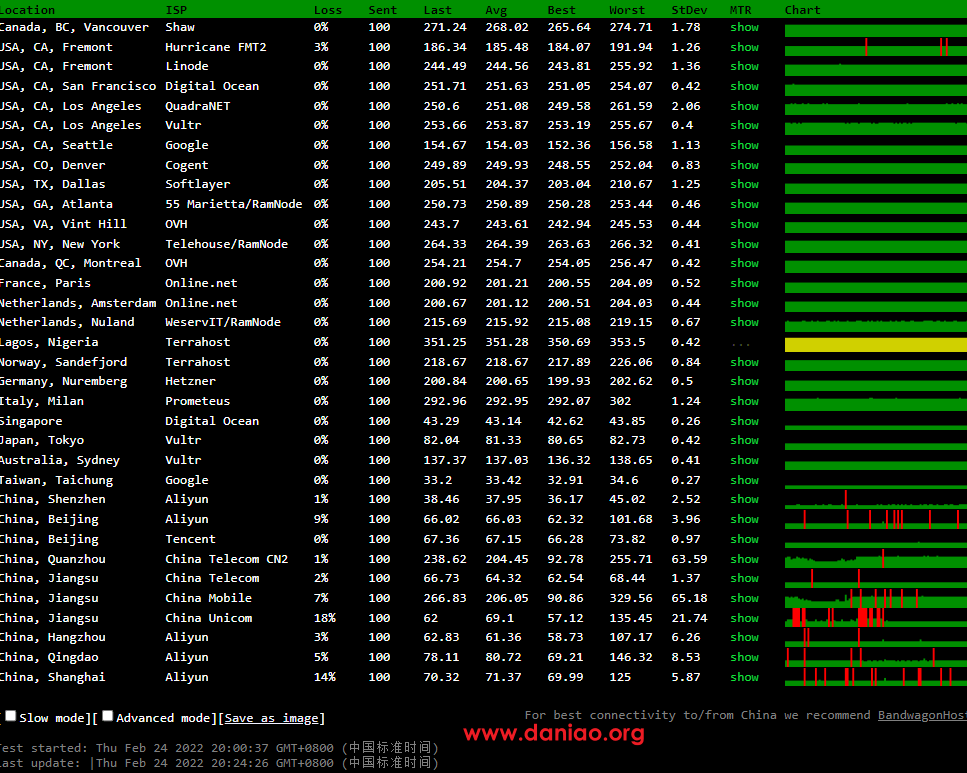Show MTR for Taichung Google row
Screen dimensions: 967x773
click(744, 480)
